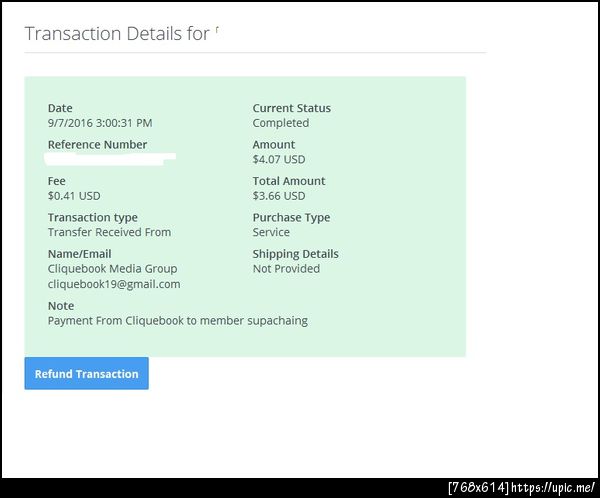Select the date value 9/7/2016 3:00:31 PM
This screenshot has height=498, width=600.
[x=100, y=123]
